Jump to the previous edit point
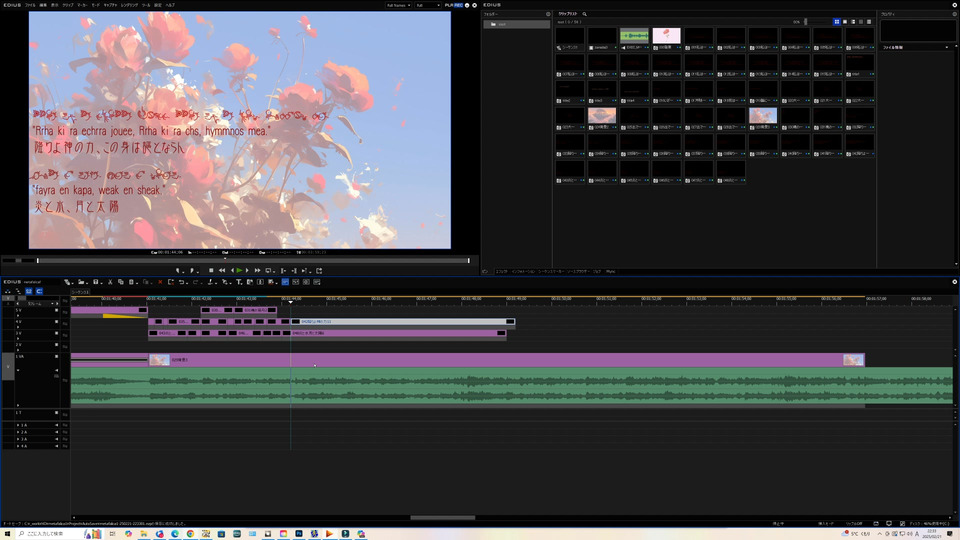The width and height of the screenshot is (960, 540). 283,270
